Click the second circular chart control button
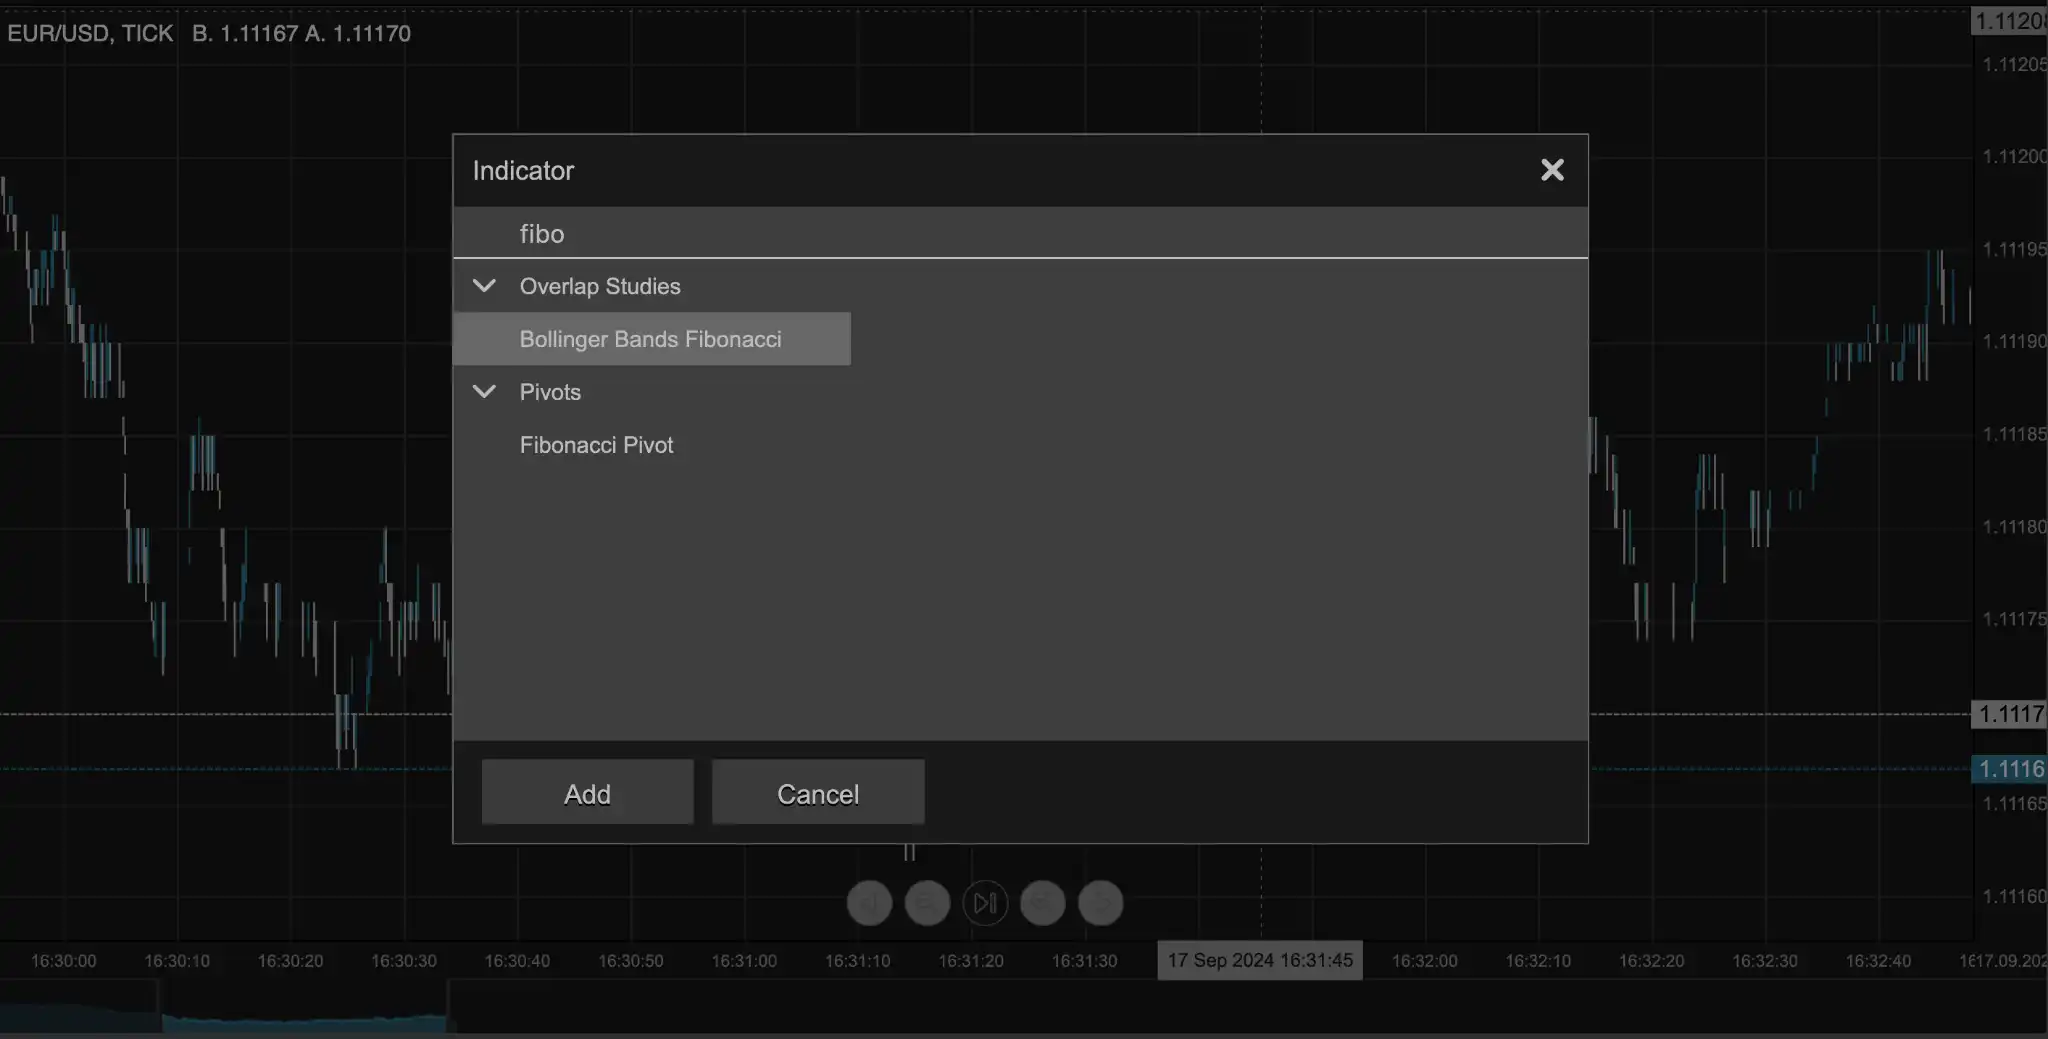Viewport: 2048px width, 1039px height. [x=927, y=903]
